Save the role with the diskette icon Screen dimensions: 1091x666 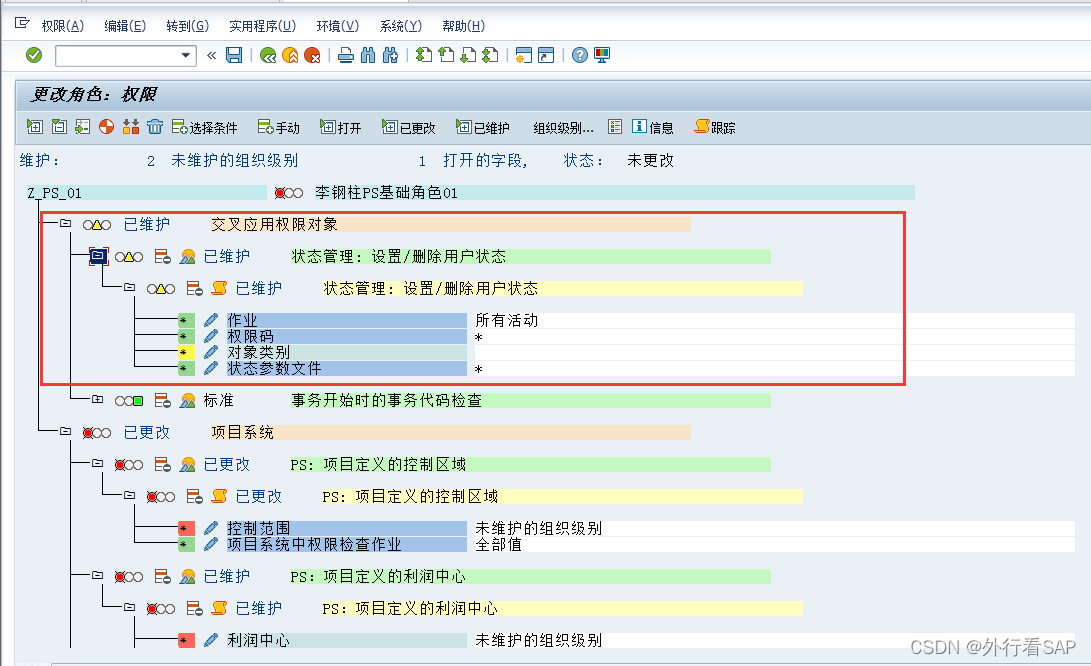pyautogui.click(x=234, y=55)
